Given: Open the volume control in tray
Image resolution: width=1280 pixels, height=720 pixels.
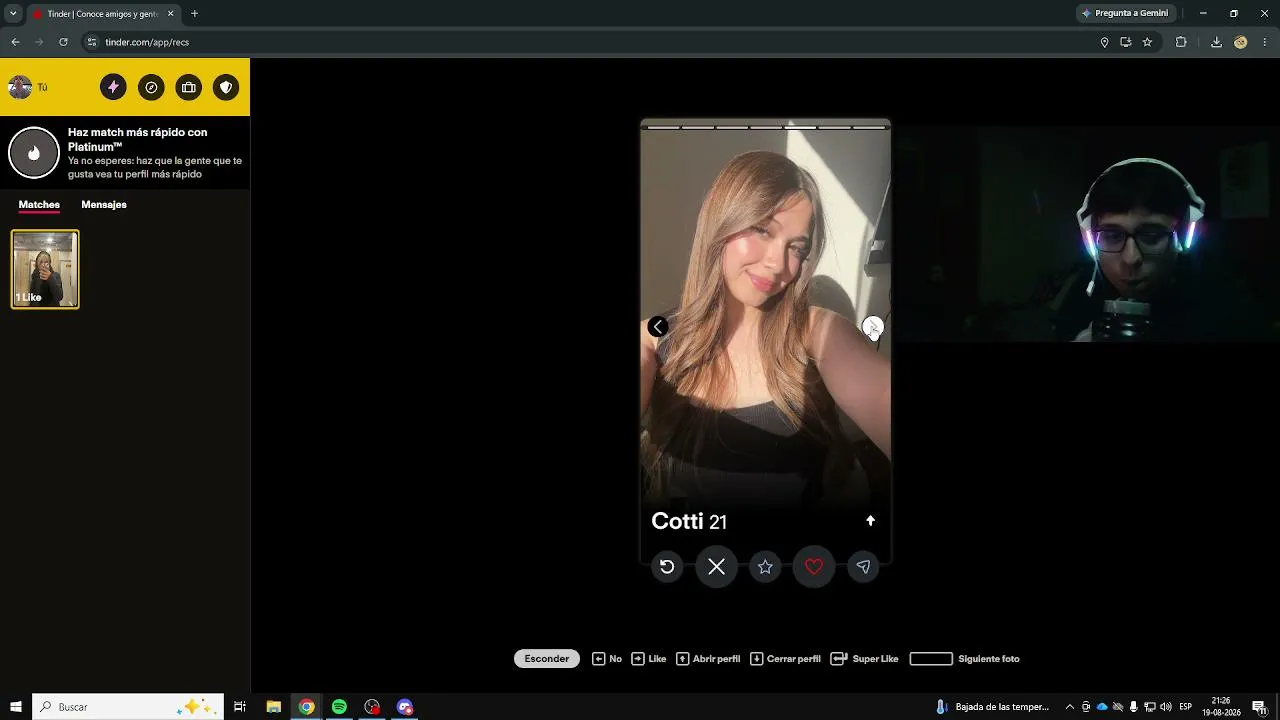Looking at the screenshot, I should coord(1165,707).
